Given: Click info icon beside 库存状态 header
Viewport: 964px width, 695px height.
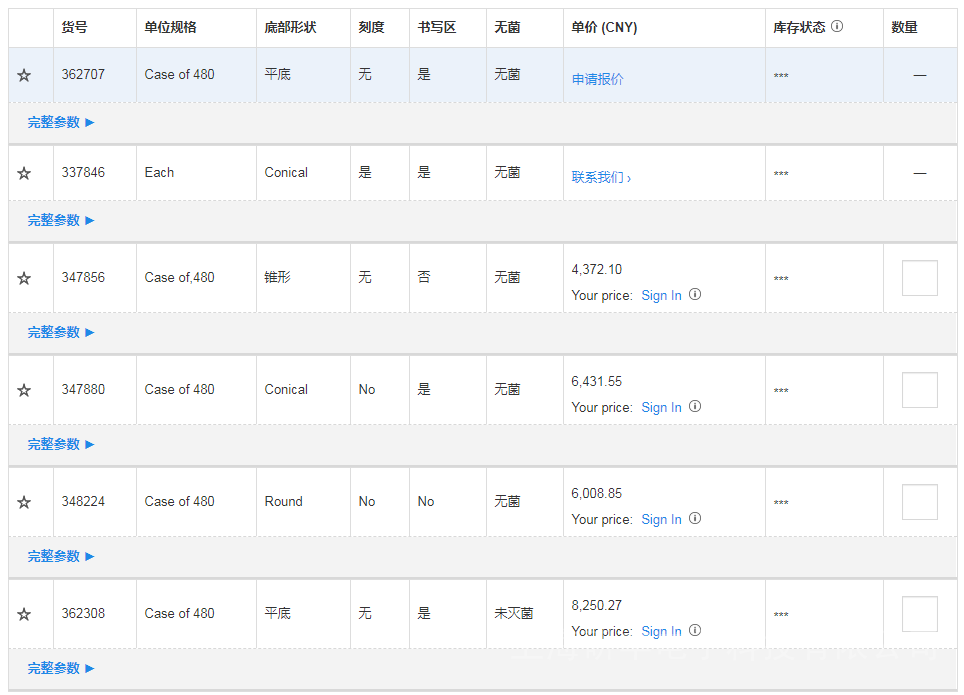Looking at the screenshot, I should click(x=837, y=27).
